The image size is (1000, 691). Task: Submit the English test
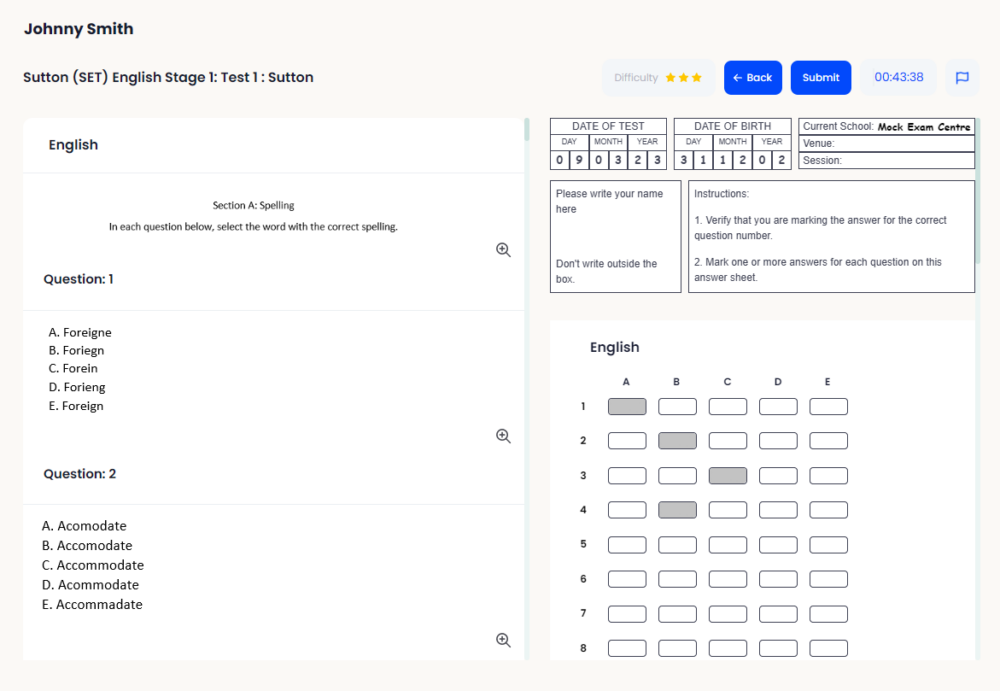[x=820, y=77]
